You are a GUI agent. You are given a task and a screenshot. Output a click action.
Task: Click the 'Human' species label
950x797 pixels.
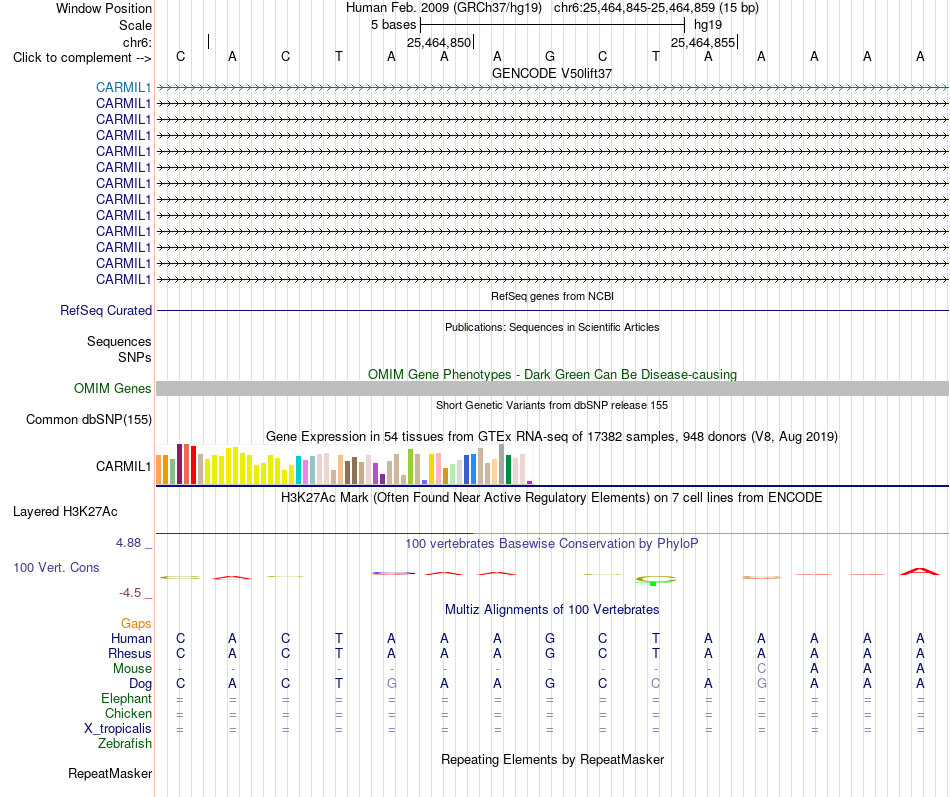[131, 638]
